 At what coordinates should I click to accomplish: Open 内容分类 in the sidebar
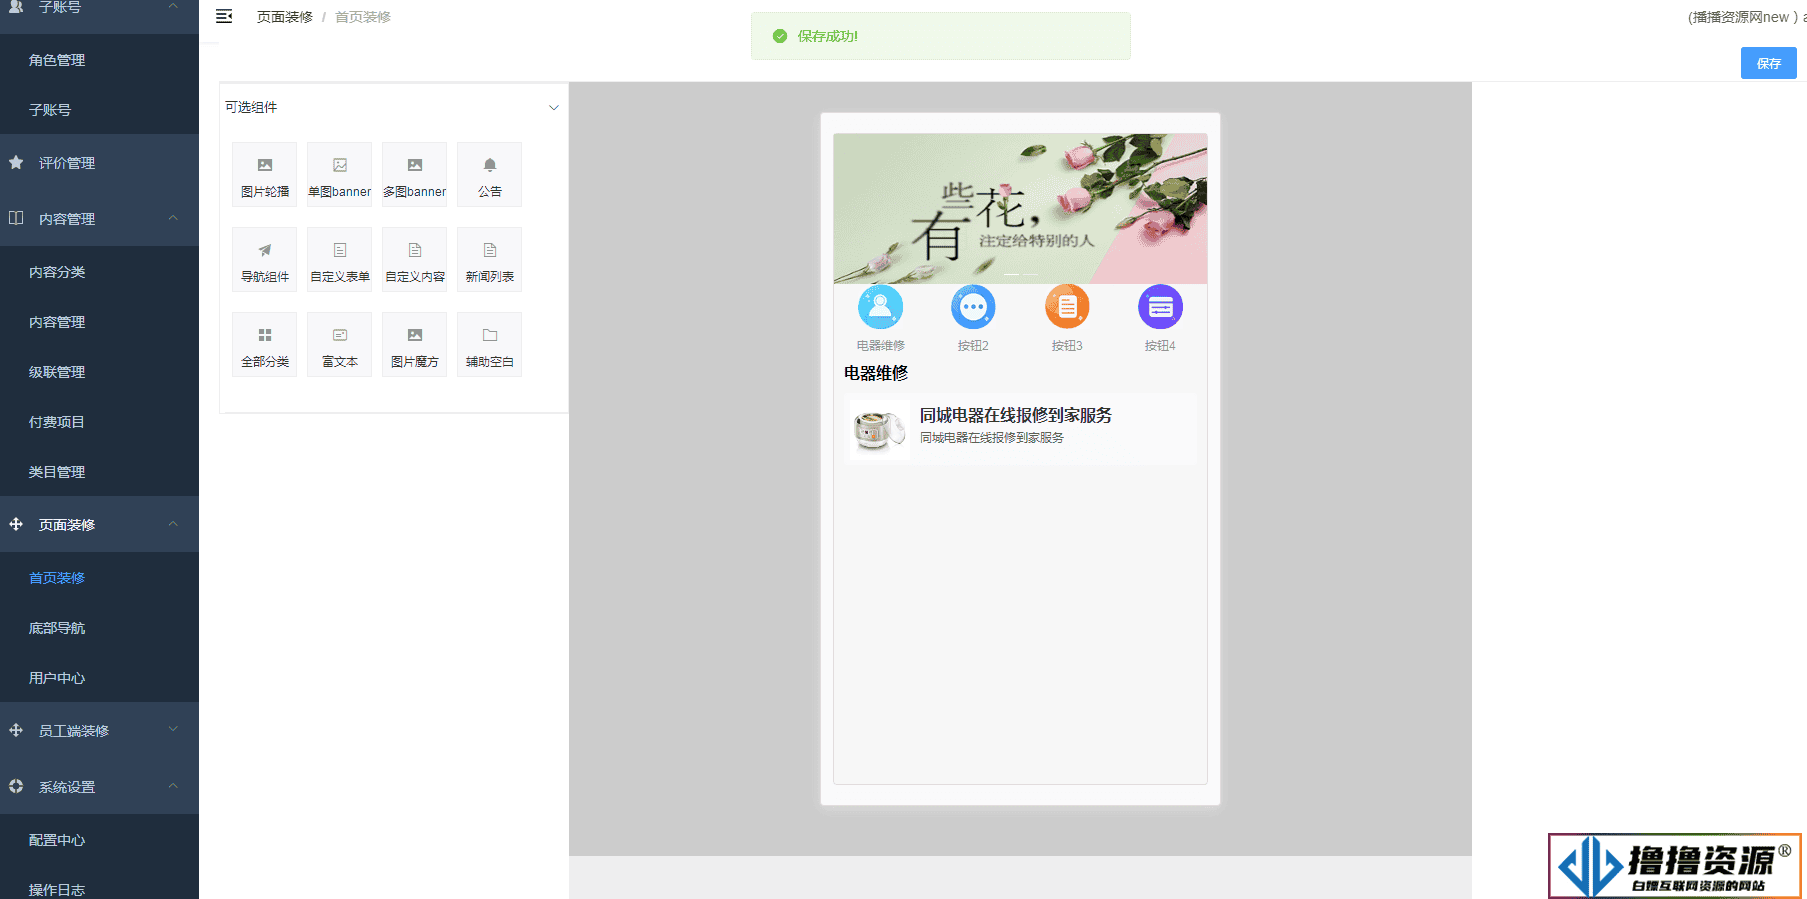(x=99, y=272)
